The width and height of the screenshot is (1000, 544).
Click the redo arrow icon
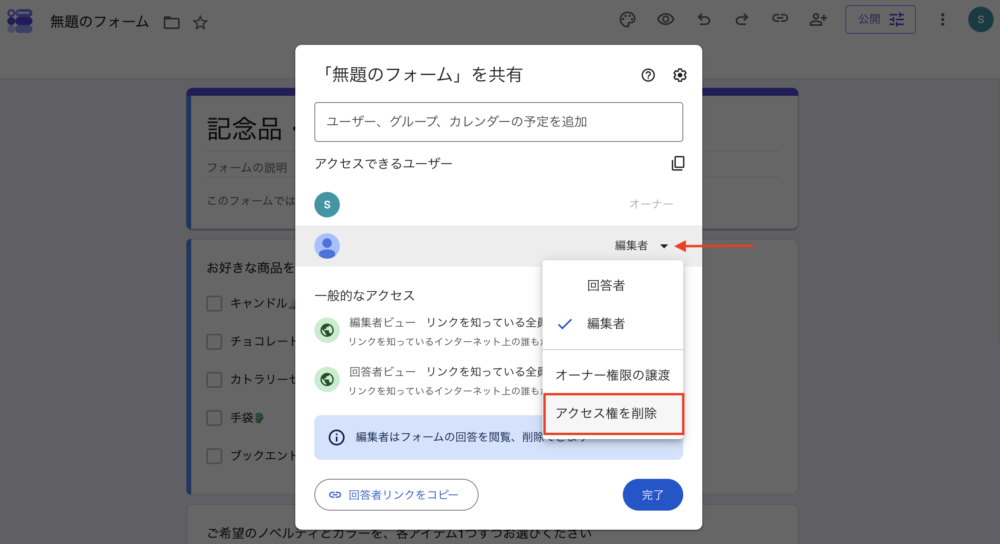tap(742, 20)
